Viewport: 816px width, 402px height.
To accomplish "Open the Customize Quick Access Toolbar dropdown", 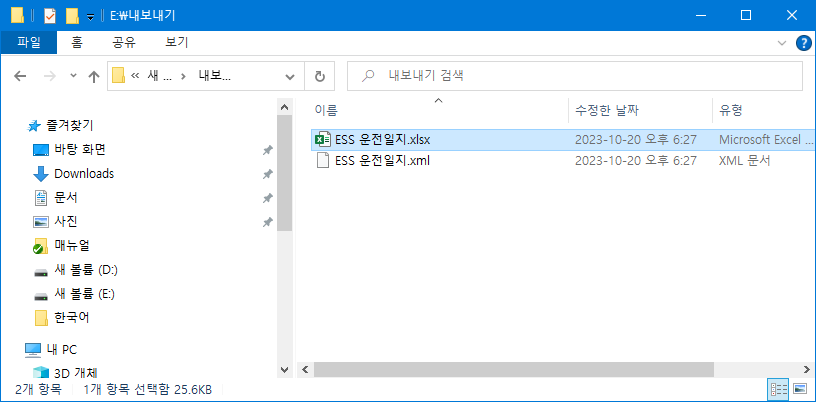I will coord(90,17).
